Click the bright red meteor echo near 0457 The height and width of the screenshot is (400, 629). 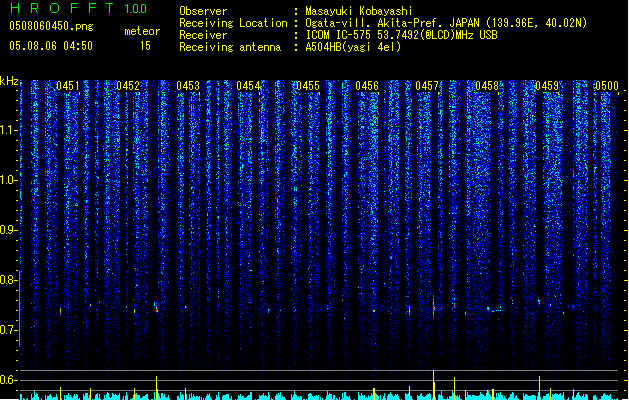pos(434,308)
